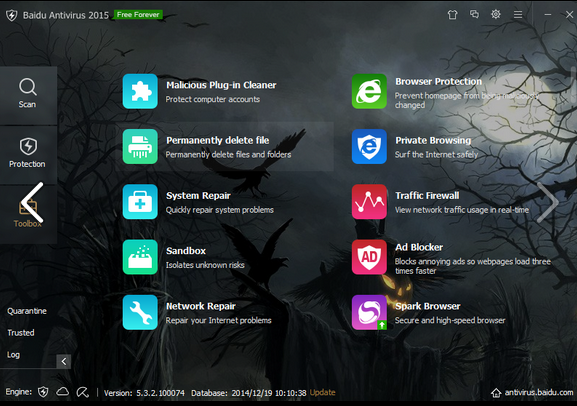Screen dimensions: 577x406
Task: Open the Network Repair wrench icon
Action: tap(140, 312)
